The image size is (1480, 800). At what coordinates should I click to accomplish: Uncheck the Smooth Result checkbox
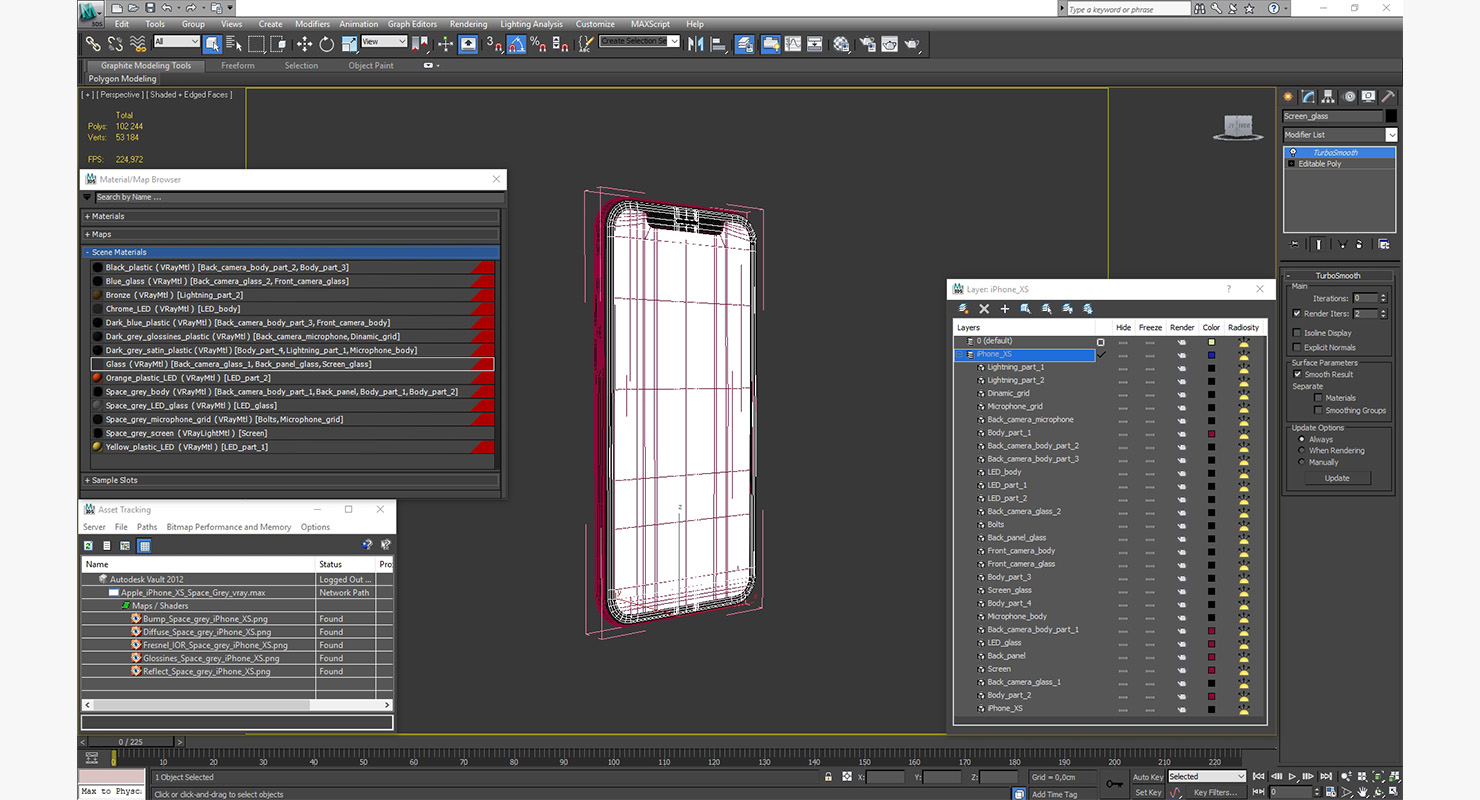(x=1297, y=374)
